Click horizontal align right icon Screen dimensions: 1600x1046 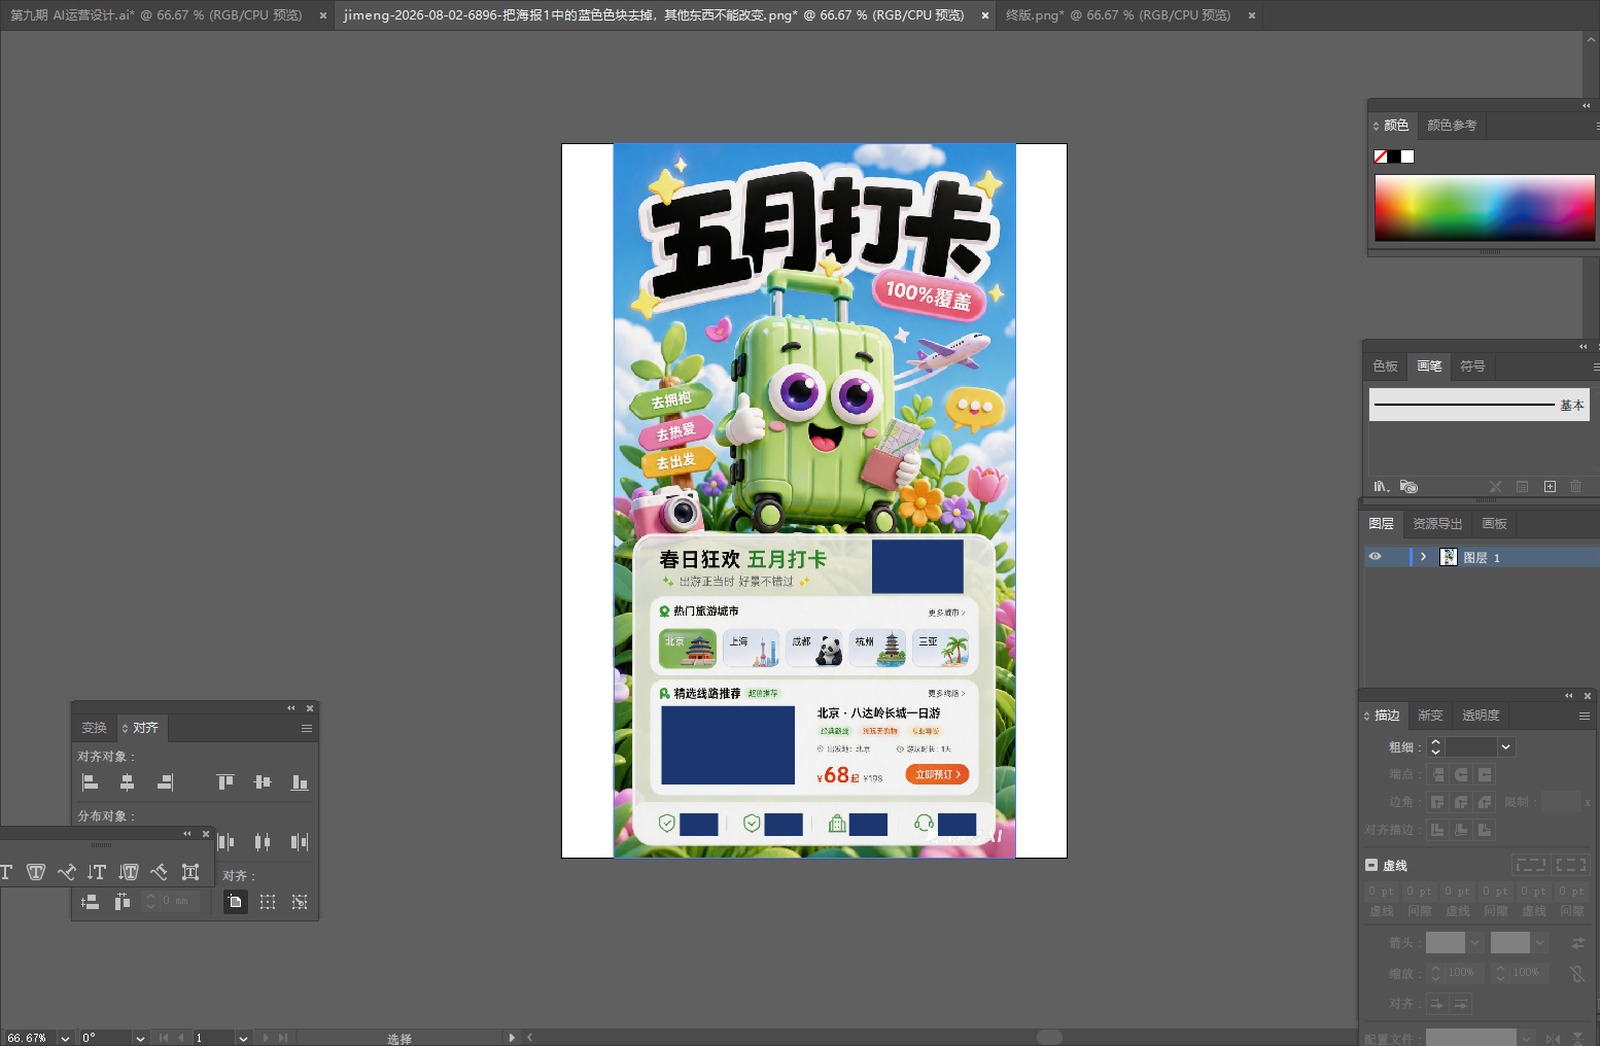point(165,782)
